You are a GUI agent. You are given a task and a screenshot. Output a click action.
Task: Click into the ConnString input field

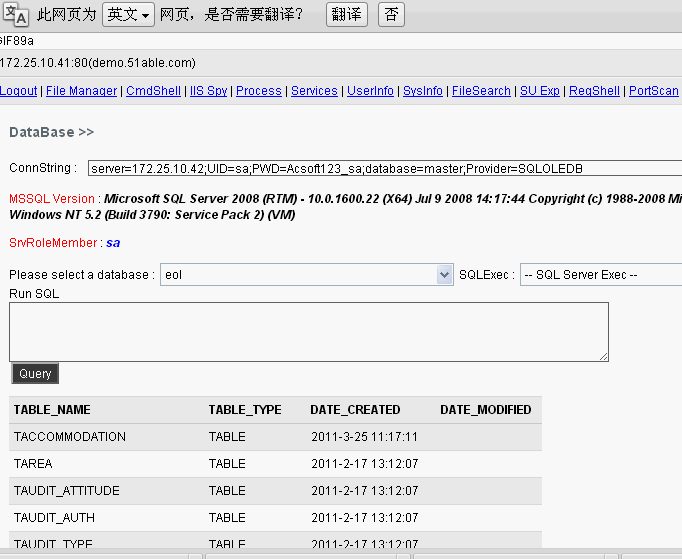click(385, 168)
